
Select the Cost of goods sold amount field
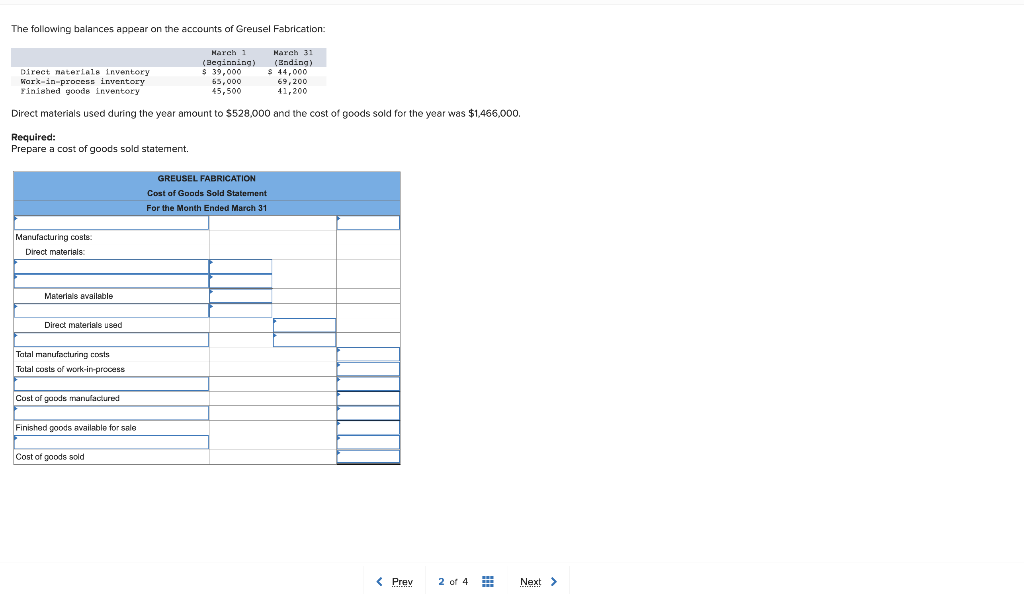coord(368,456)
